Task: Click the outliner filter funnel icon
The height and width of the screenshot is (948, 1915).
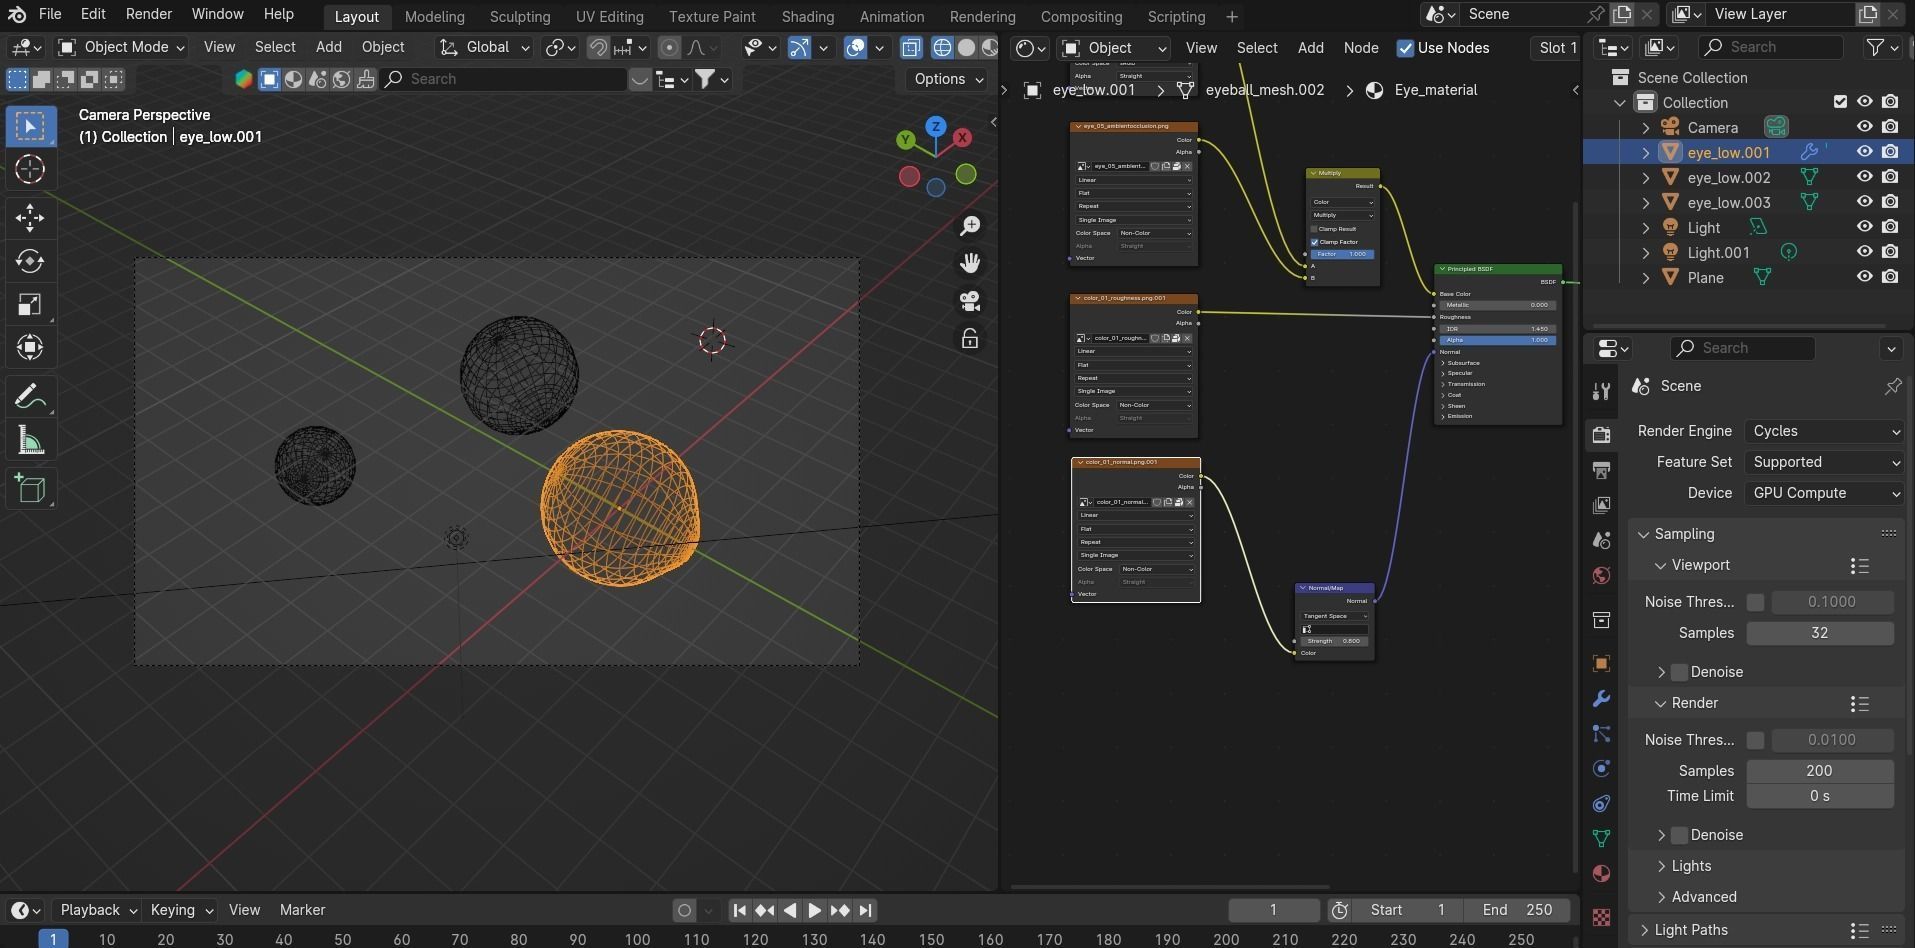Action: point(1875,47)
